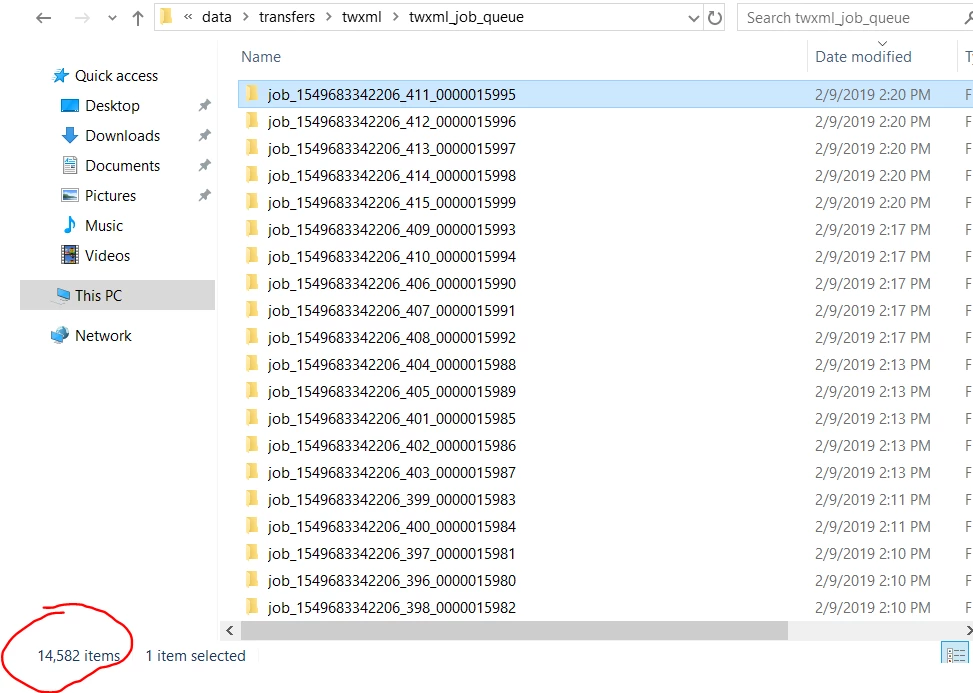973x693 pixels.
Task: Click the scroll left arrow
Action: coord(230,630)
